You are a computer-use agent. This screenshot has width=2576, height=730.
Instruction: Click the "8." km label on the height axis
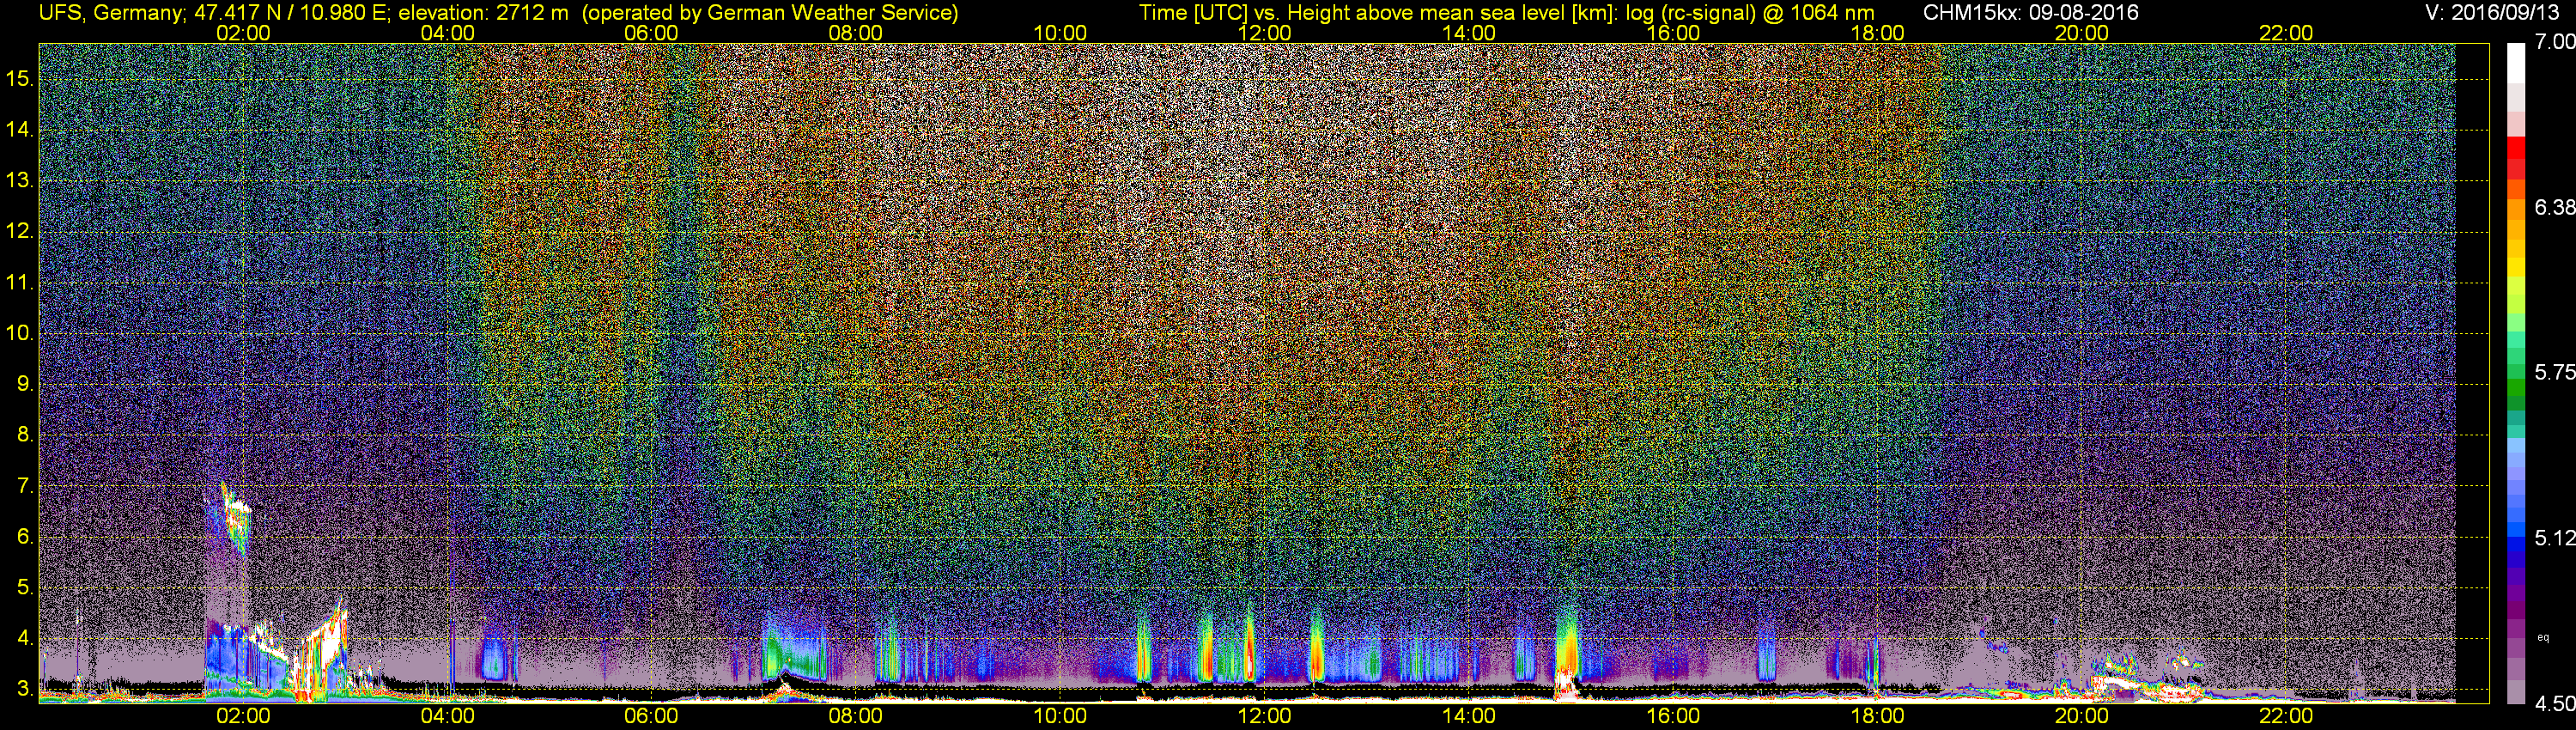[x=25, y=435]
